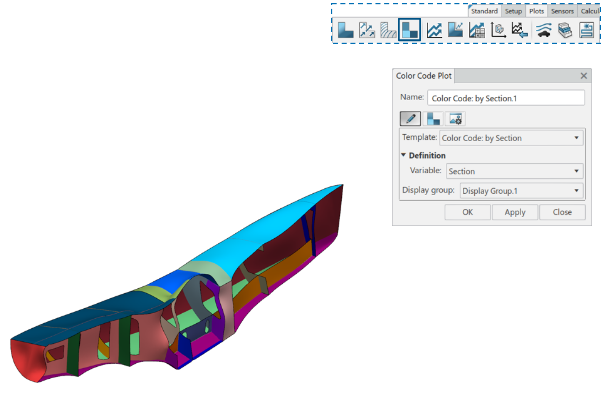Click the layered cut section icon
The image size is (605, 396).
pyautogui.click(x=565, y=30)
